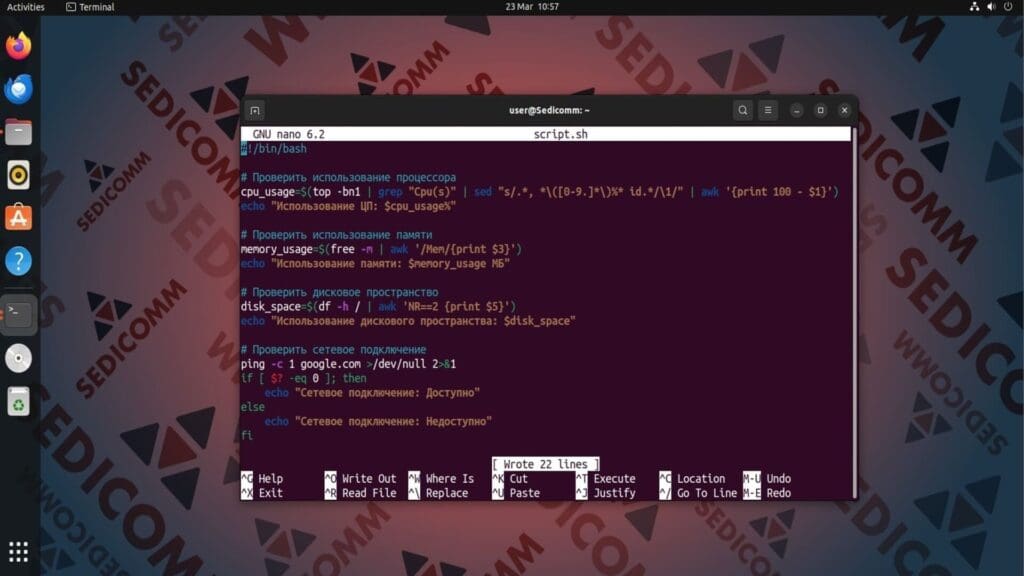Open the Terminal hamburger menu

768,110
